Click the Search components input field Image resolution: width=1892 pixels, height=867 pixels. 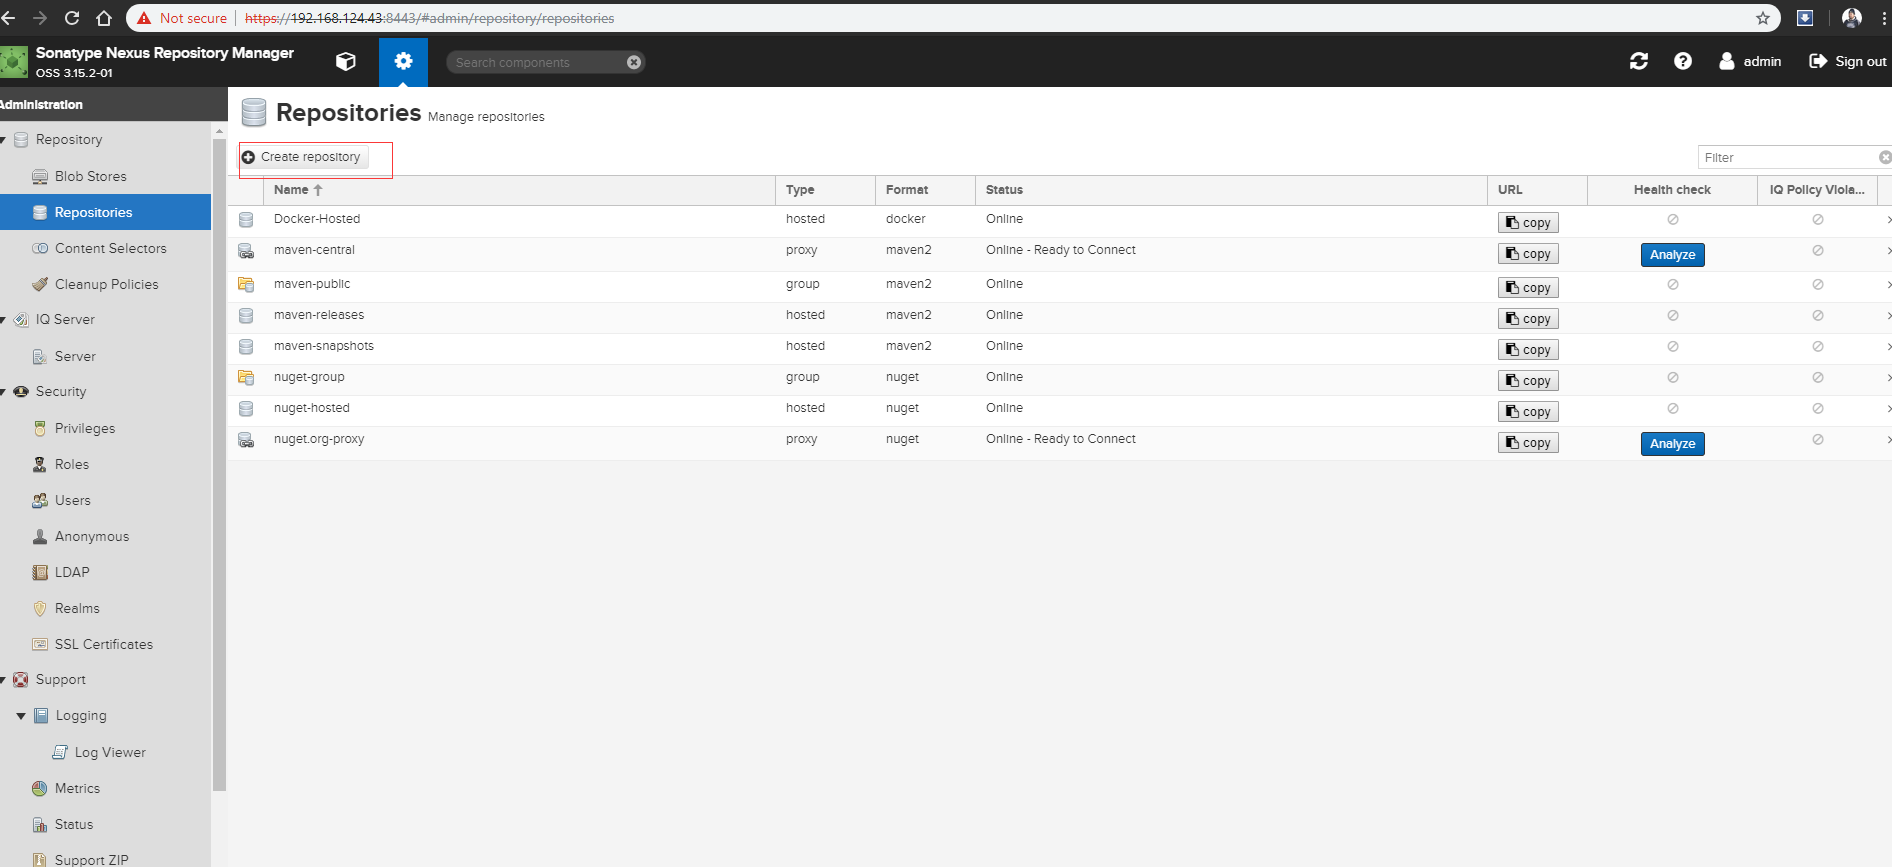(x=538, y=62)
